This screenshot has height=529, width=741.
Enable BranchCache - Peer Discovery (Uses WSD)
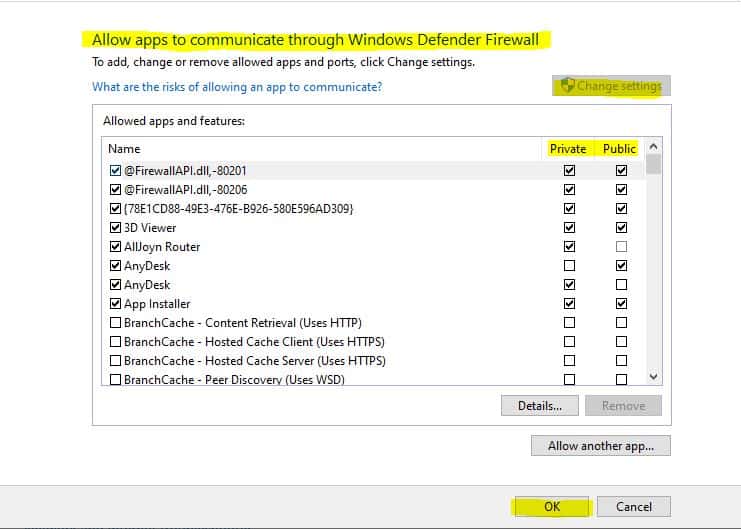click(115, 379)
